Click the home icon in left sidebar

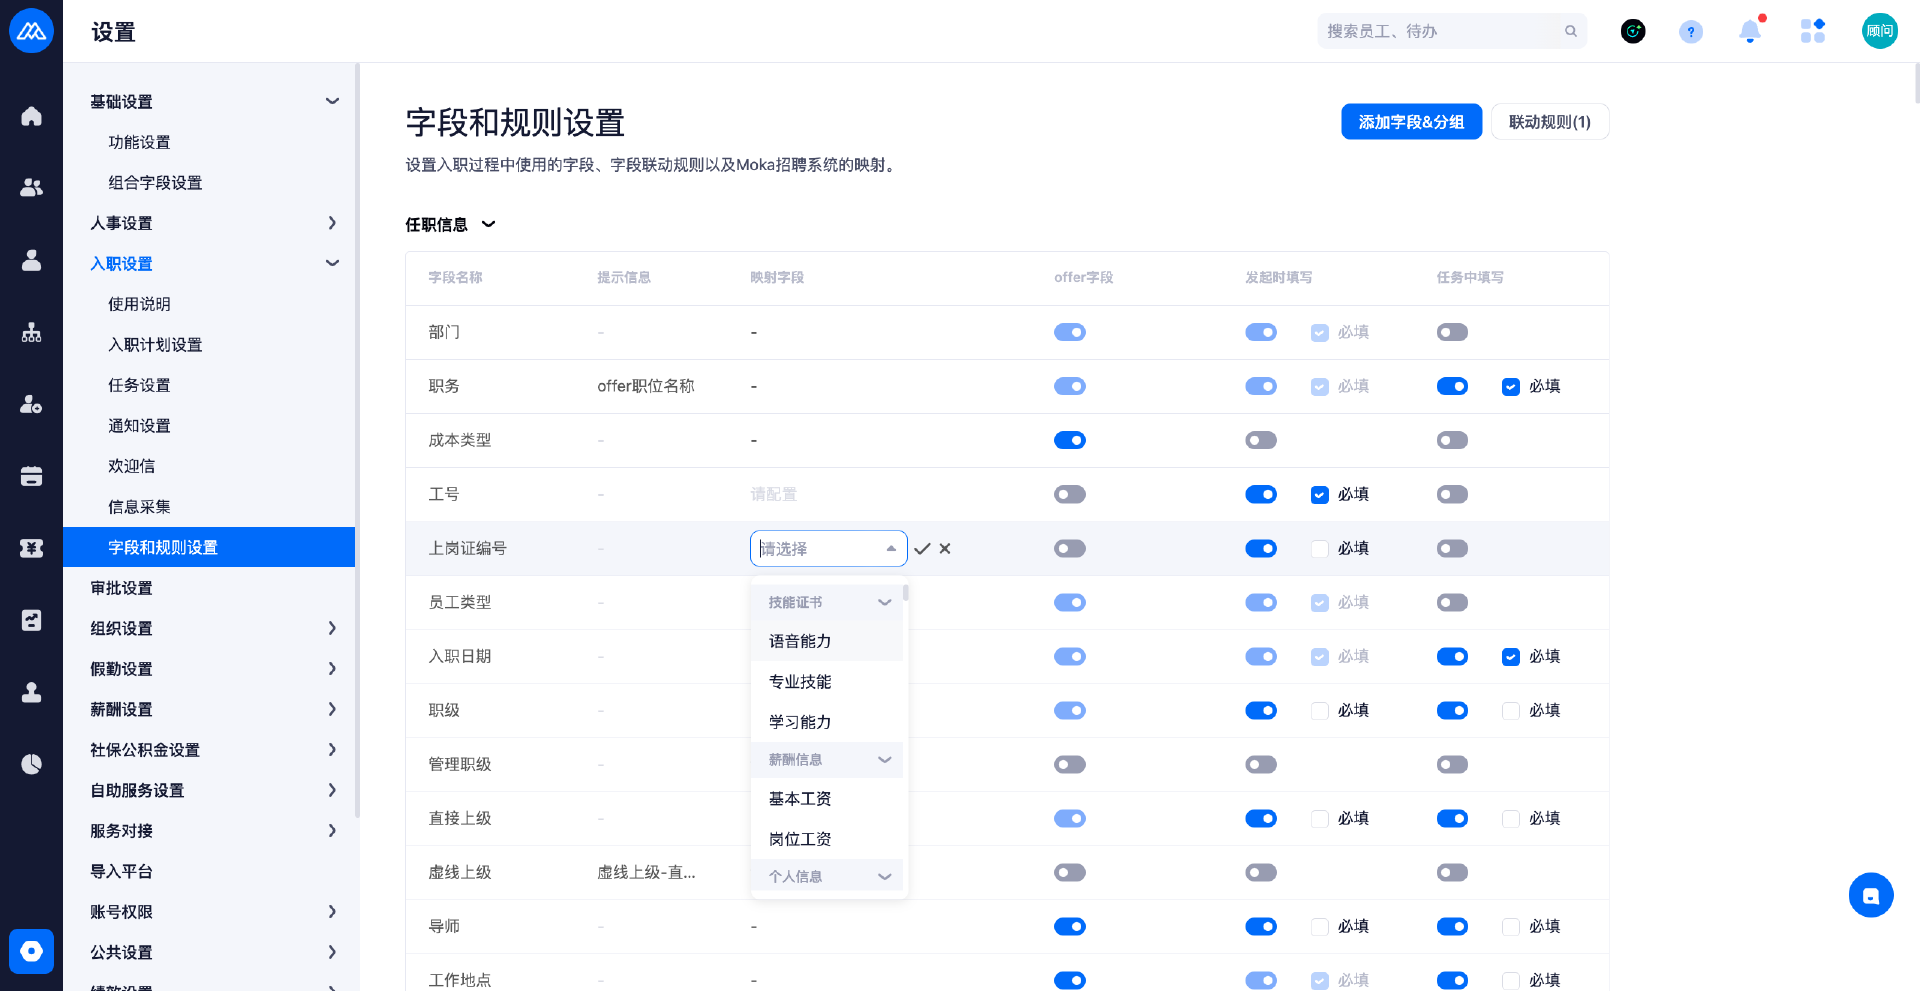[x=31, y=116]
